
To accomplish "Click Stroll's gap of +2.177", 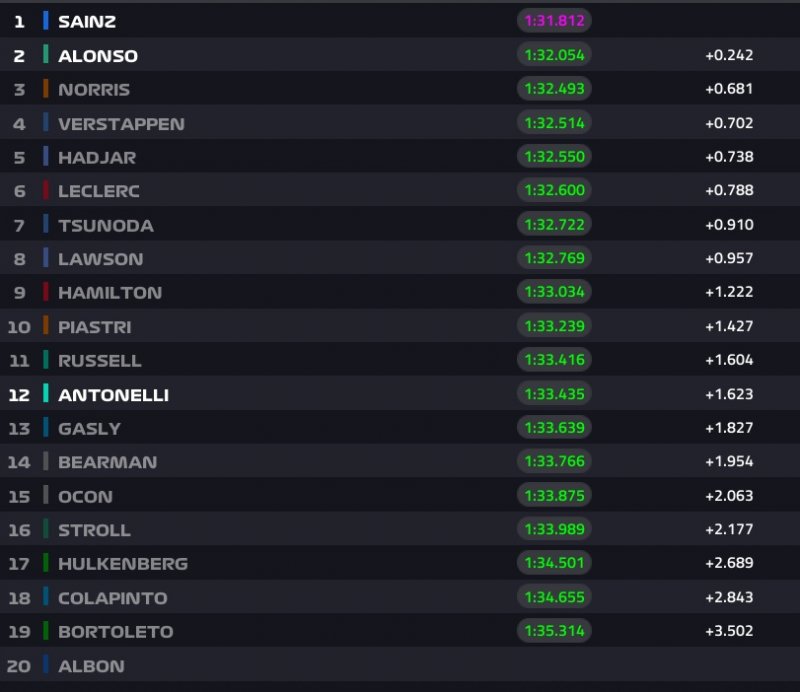I will [x=729, y=530].
